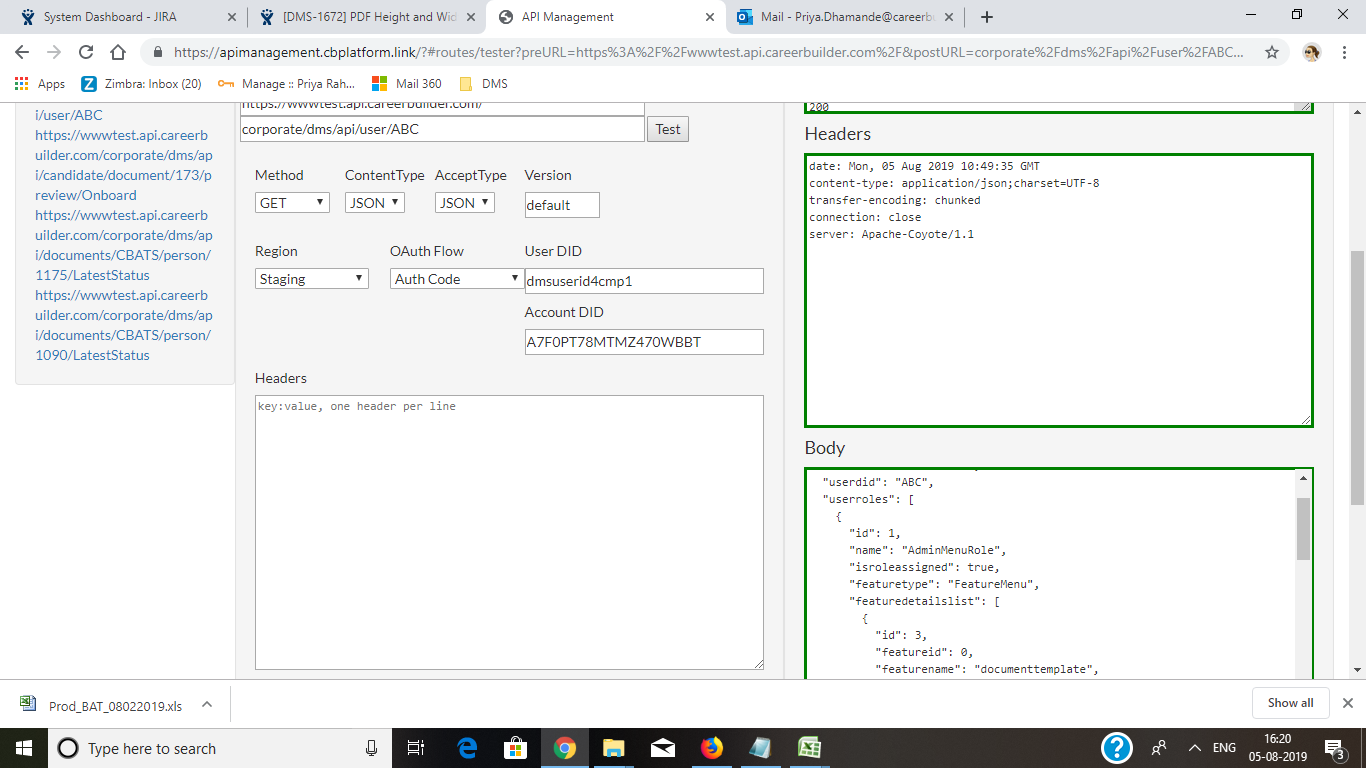Open the DMS bookmarks folder
1366x768 pixels.
[x=483, y=84]
